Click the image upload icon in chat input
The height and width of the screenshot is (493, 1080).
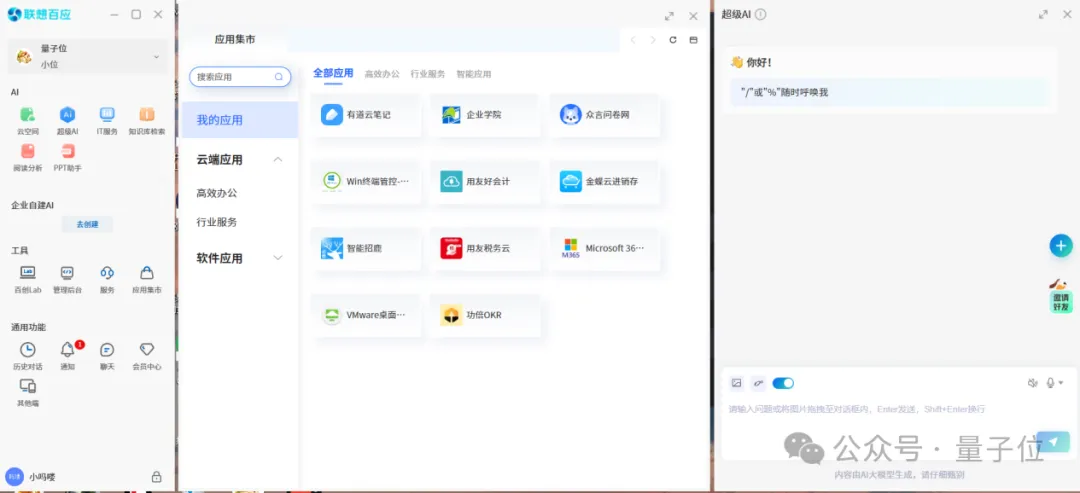(737, 383)
